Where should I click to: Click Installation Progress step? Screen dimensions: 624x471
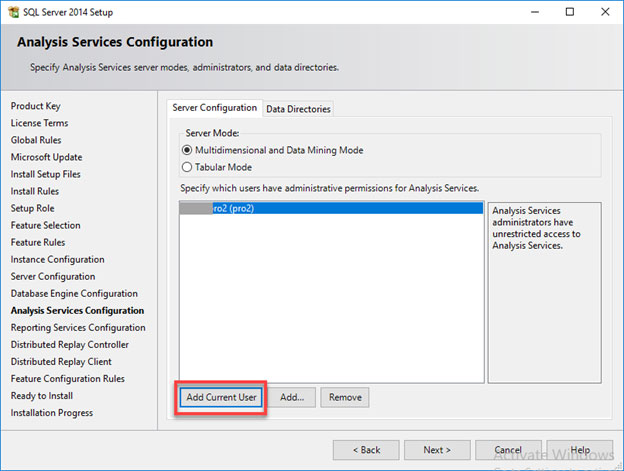(x=52, y=413)
